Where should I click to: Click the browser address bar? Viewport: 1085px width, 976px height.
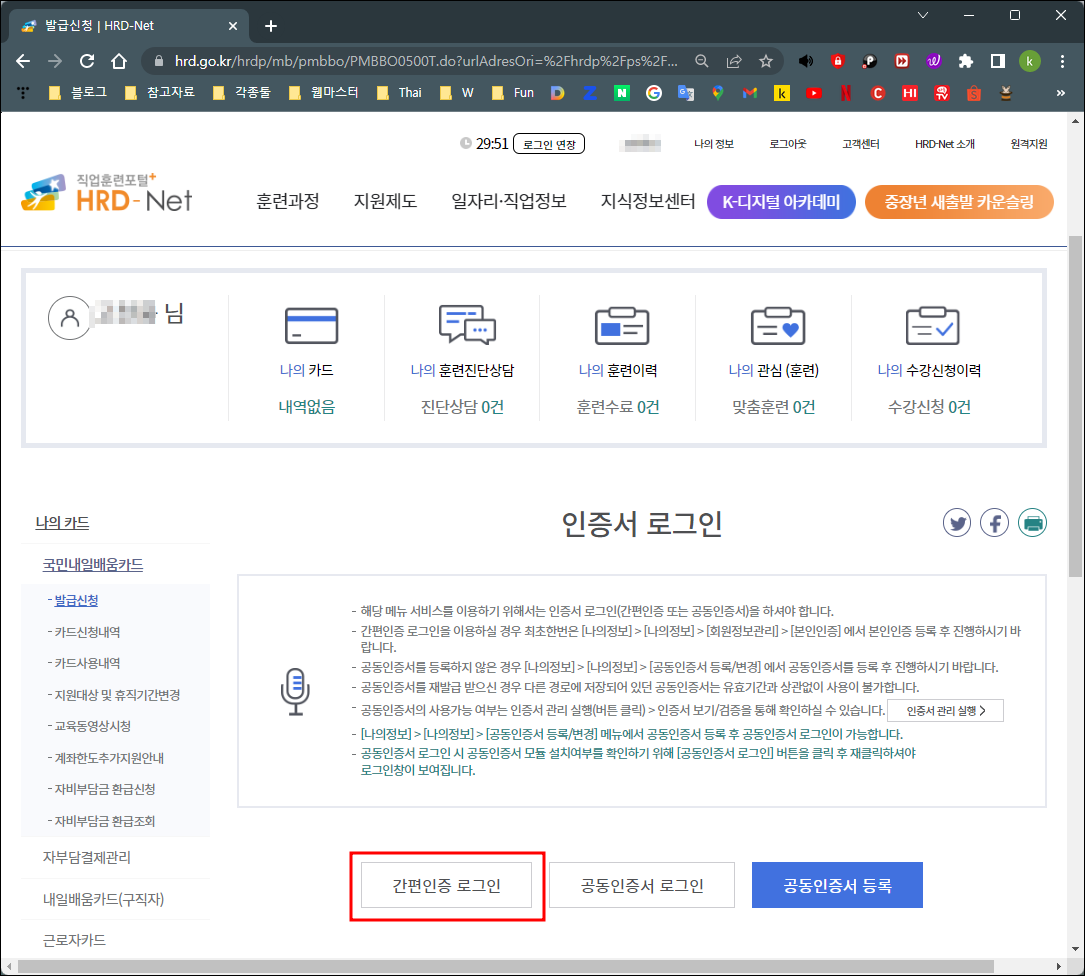[x=400, y=61]
